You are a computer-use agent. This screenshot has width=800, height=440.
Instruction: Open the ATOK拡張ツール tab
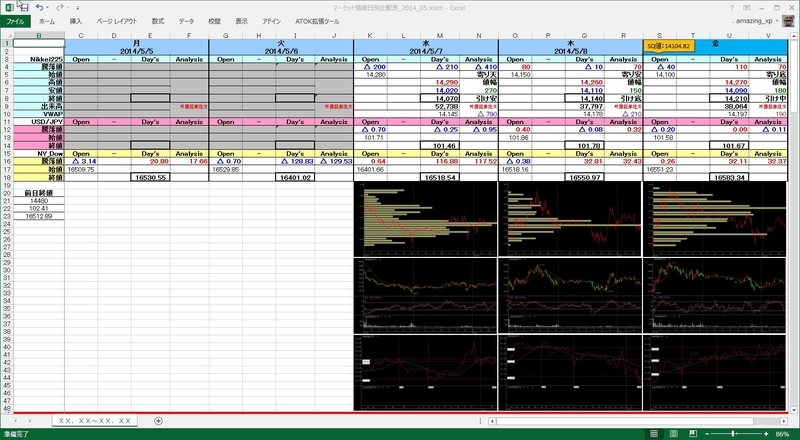(317, 21)
